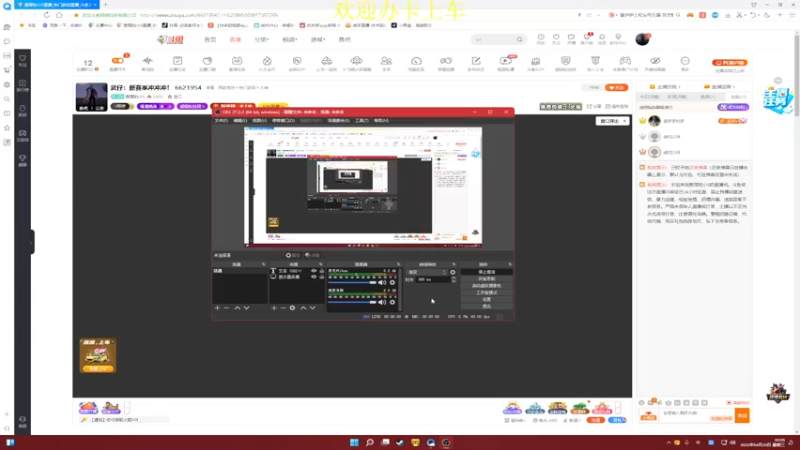Image resolution: width=800 pixels, height=450 pixels.
Task: Move the OBS scene up
Action: click(237, 308)
